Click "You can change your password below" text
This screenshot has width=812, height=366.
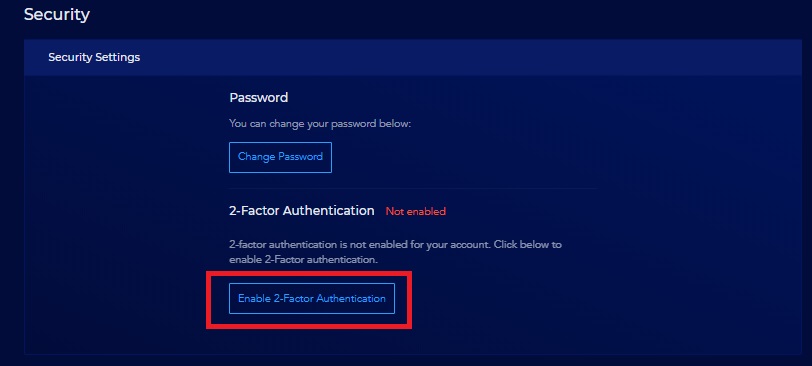pos(320,124)
